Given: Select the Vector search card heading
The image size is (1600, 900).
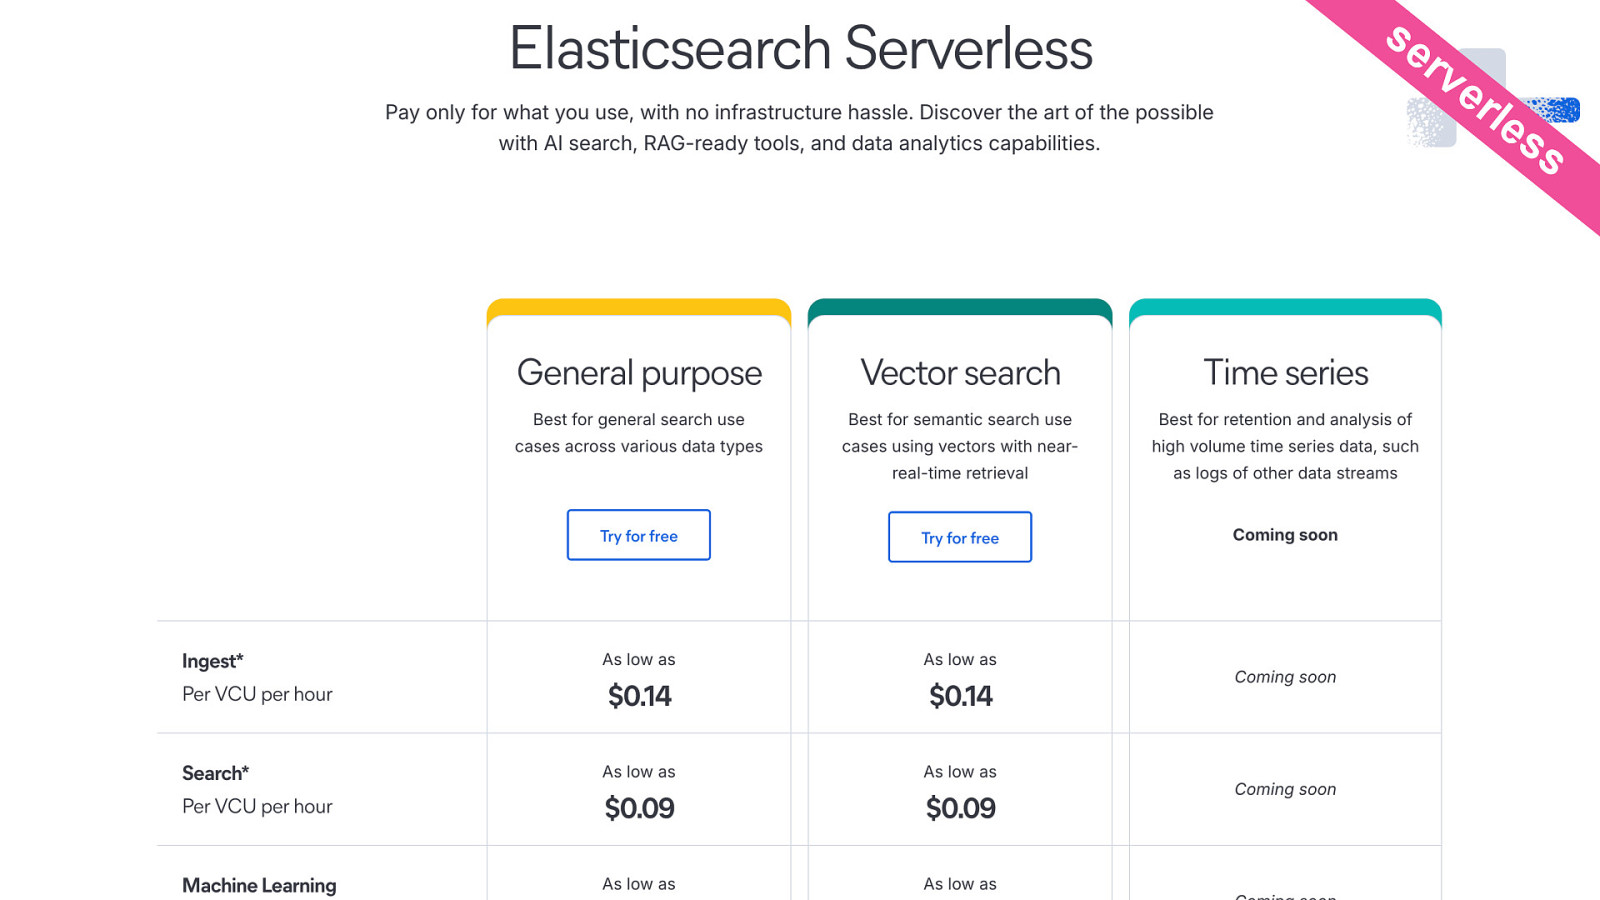Looking at the screenshot, I should 960,373.
